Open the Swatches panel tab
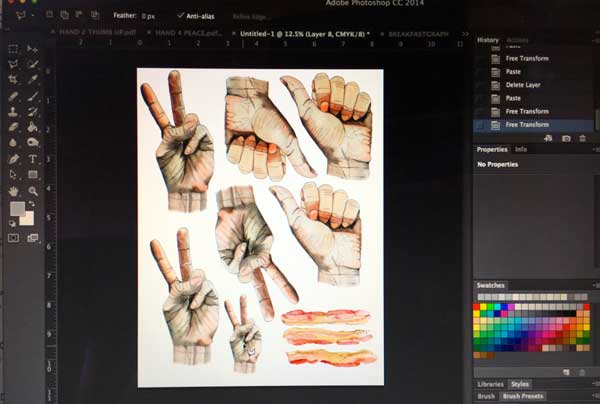The width and height of the screenshot is (600, 404). [x=491, y=285]
